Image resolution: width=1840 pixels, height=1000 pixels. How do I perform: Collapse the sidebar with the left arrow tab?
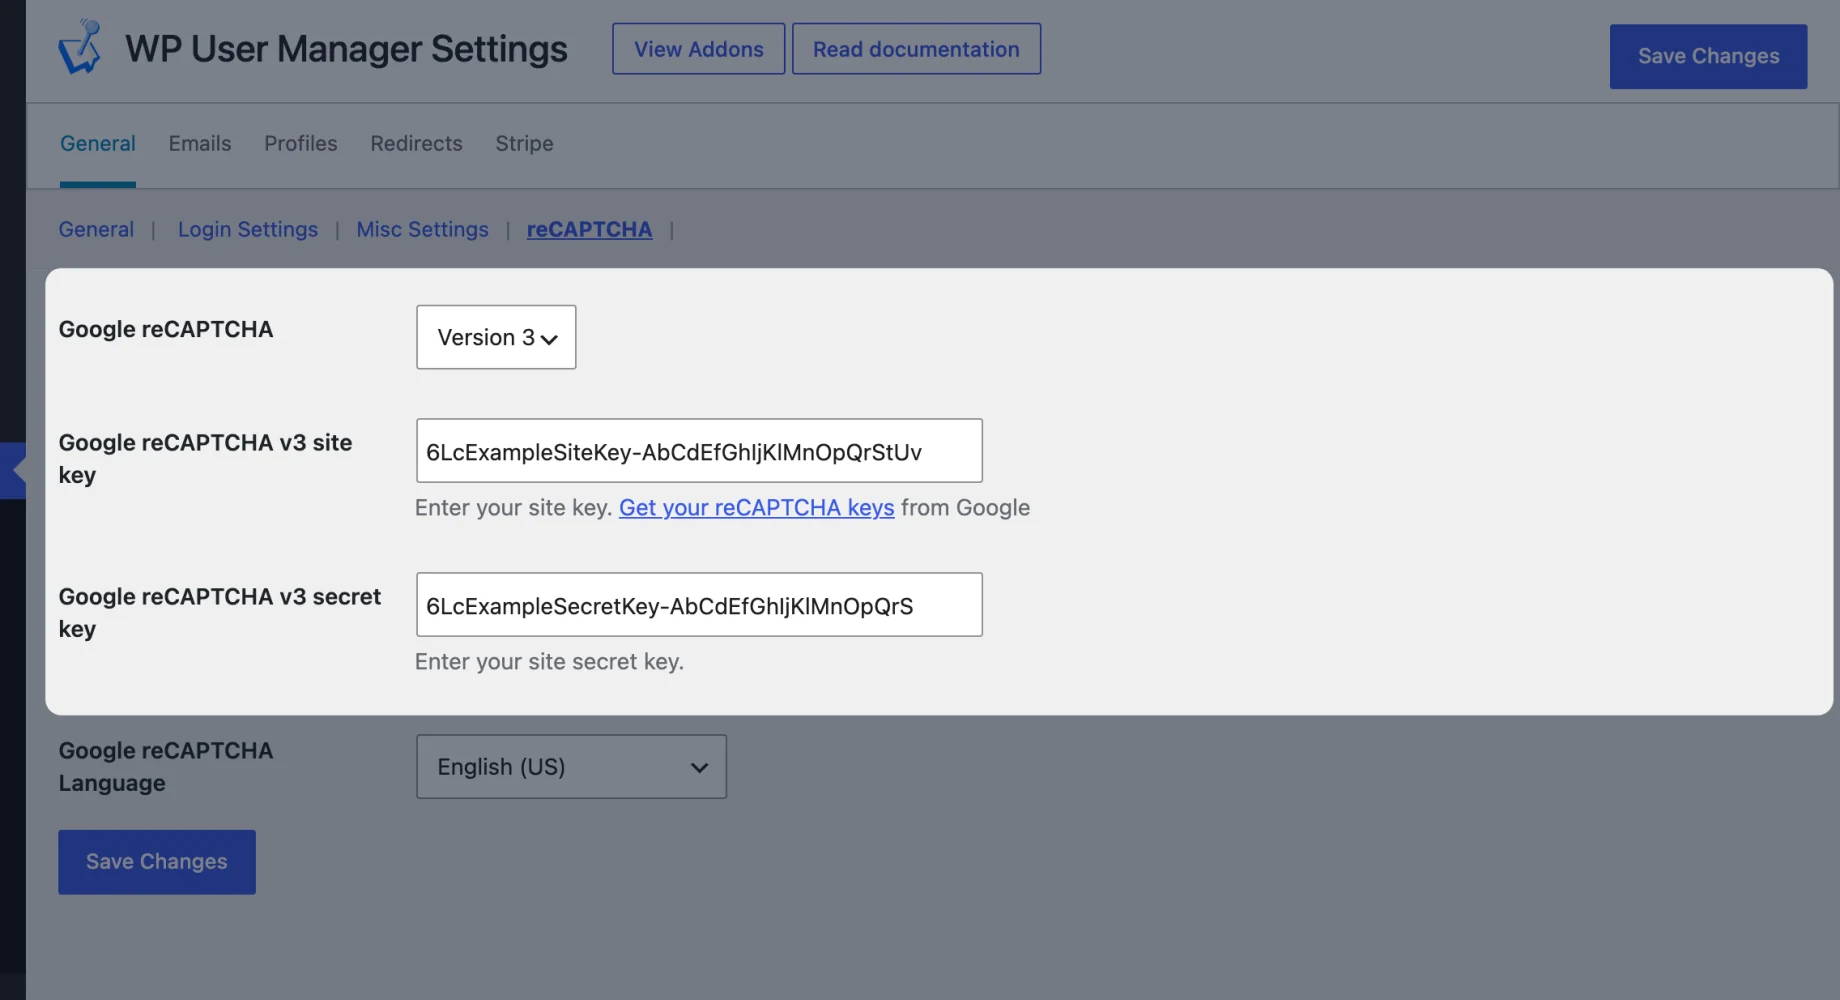[x=14, y=471]
